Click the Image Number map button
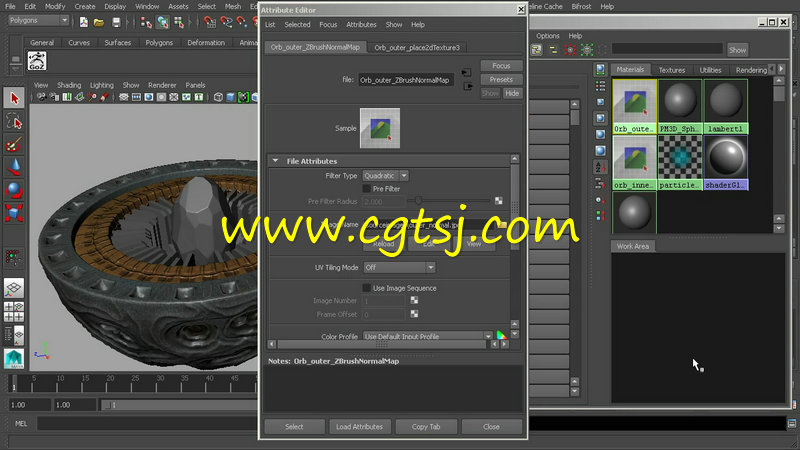Viewport: 800px width, 450px height. [x=414, y=301]
